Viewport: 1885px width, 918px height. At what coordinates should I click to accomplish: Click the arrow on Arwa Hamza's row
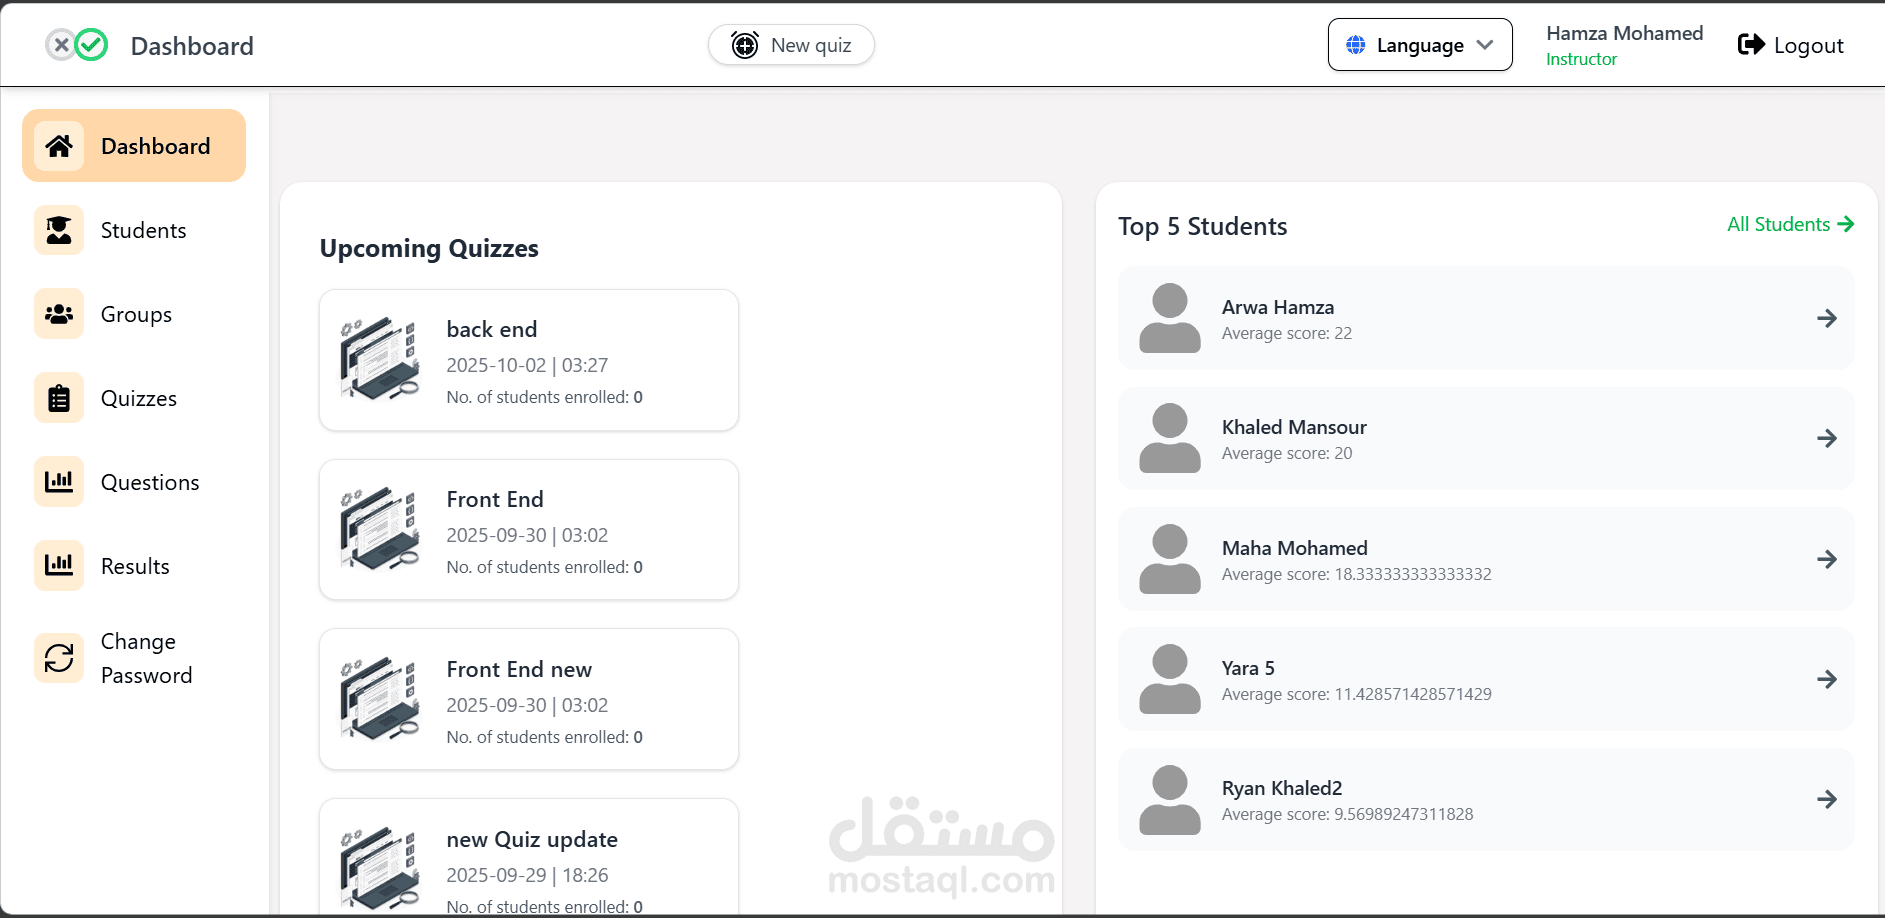click(x=1827, y=318)
